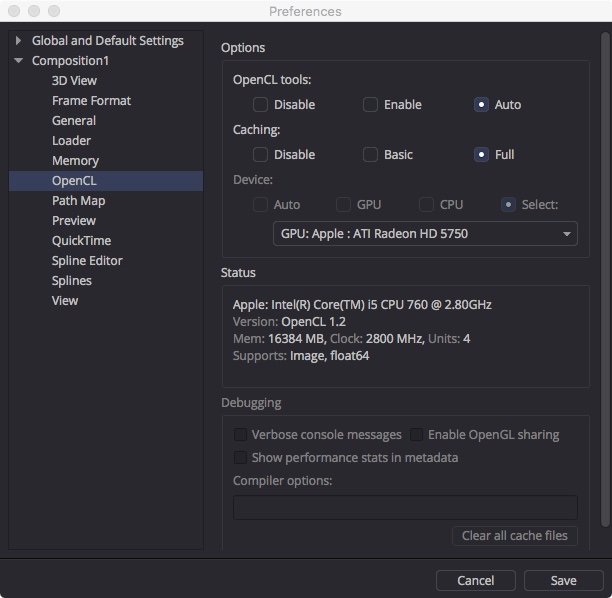Image resolution: width=612 pixels, height=598 pixels.
Task: Enable OpenGL sharing checkbox
Action: pyautogui.click(x=416, y=434)
